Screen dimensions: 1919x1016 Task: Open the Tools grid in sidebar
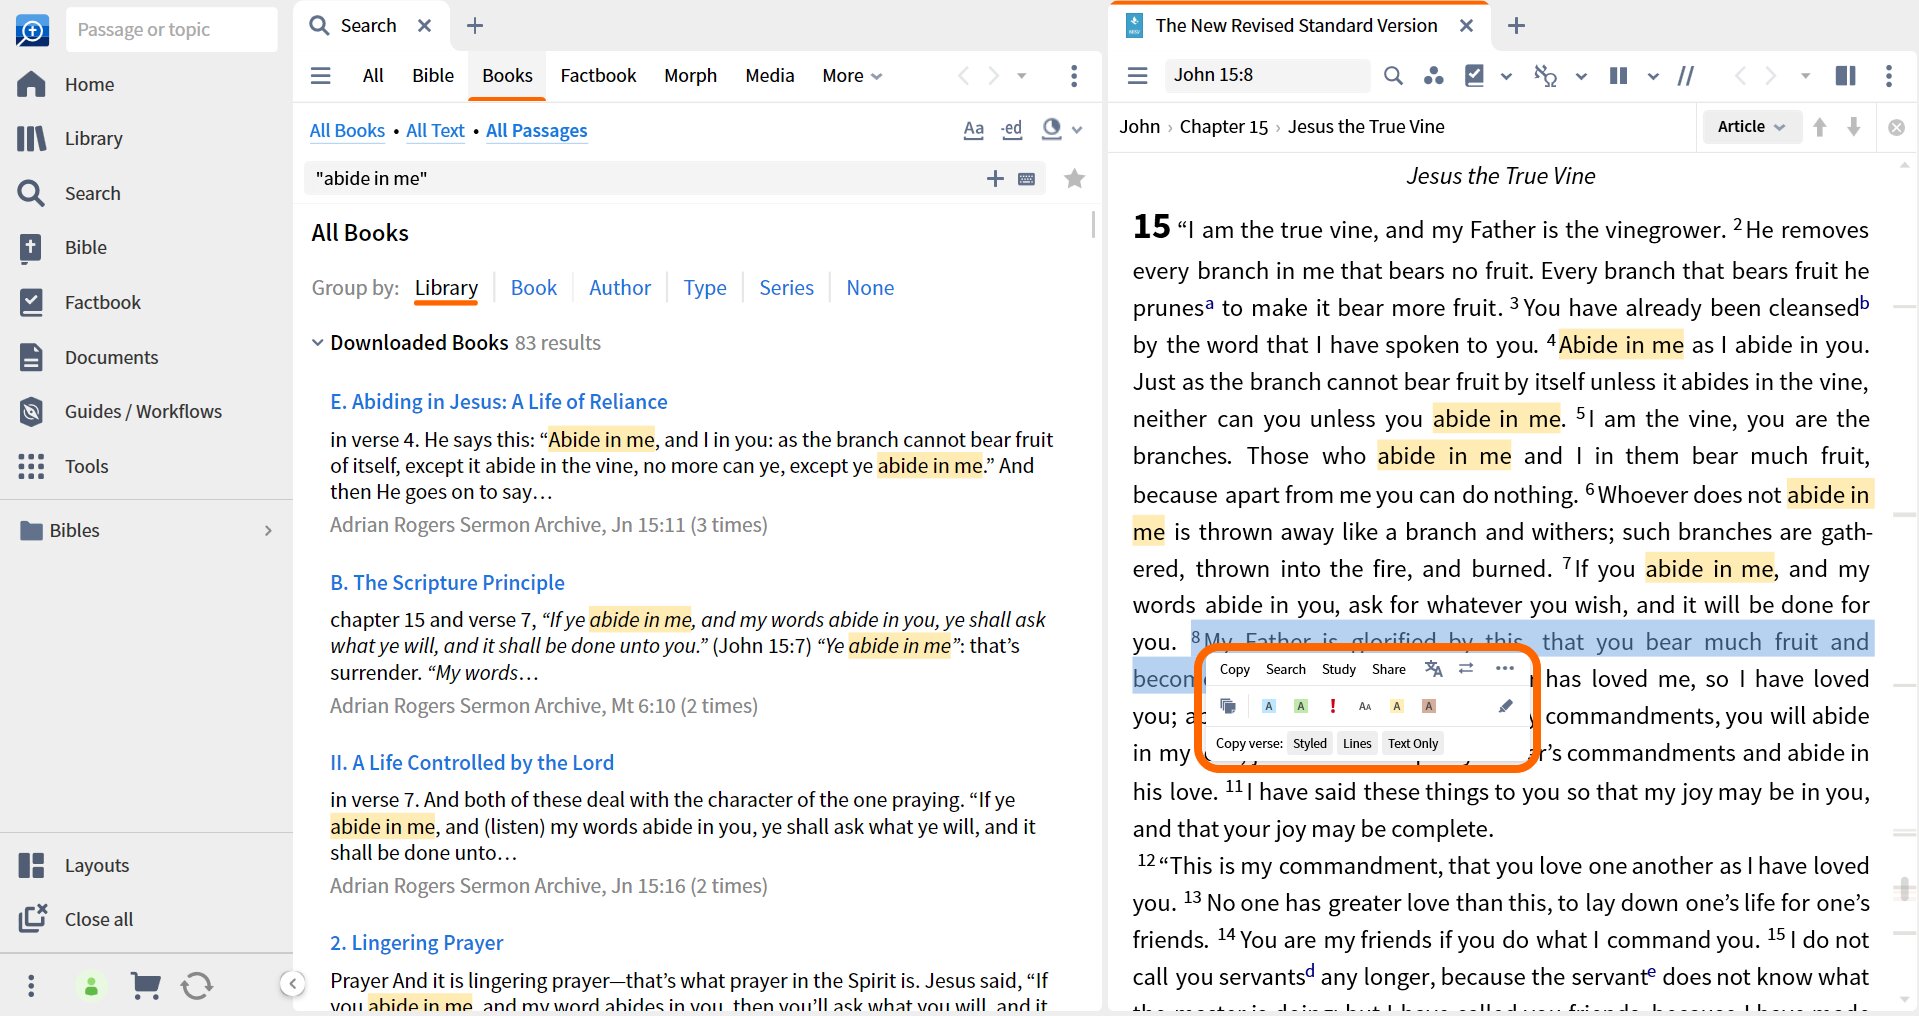pos(31,466)
